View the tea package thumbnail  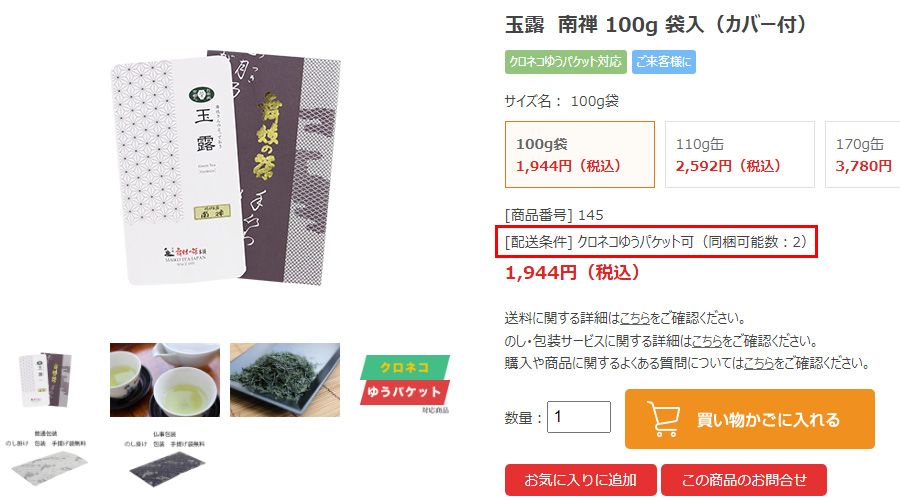pos(45,380)
